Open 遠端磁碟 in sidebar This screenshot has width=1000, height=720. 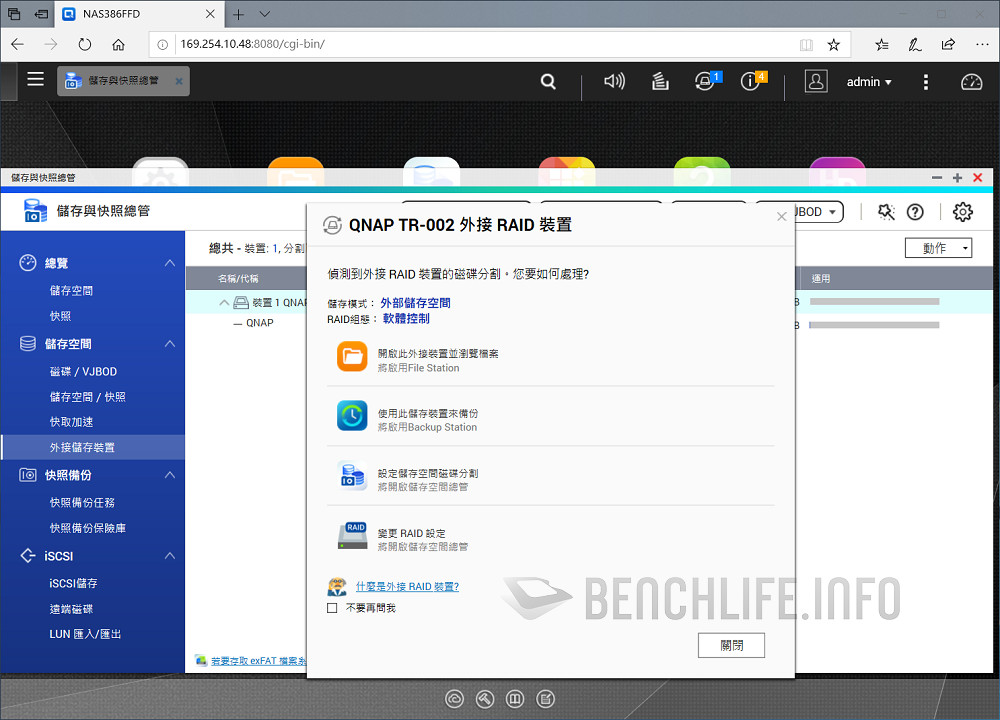pyautogui.click(x=71, y=608)
